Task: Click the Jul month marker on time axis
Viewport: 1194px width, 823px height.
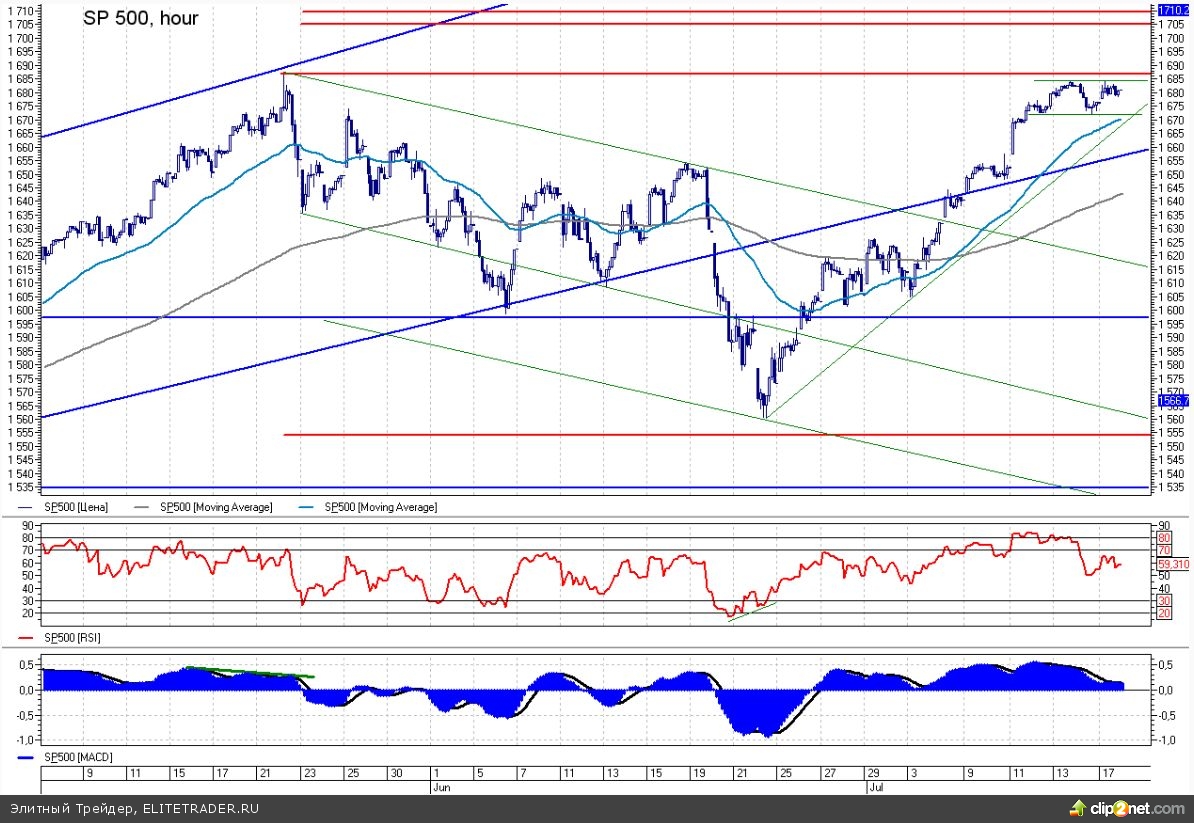Action: coord(873,787)
